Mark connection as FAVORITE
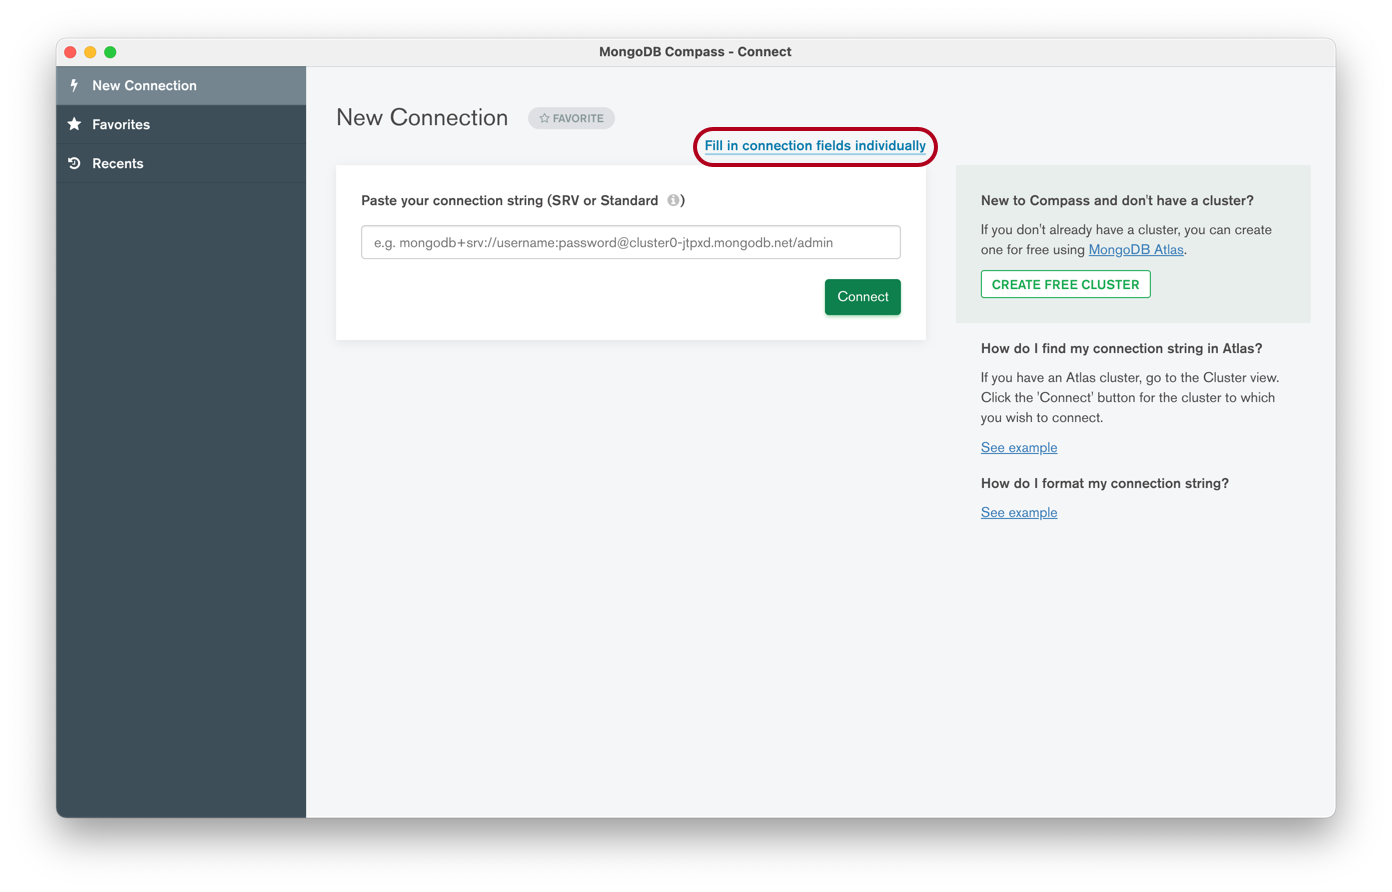 [571, 118]
